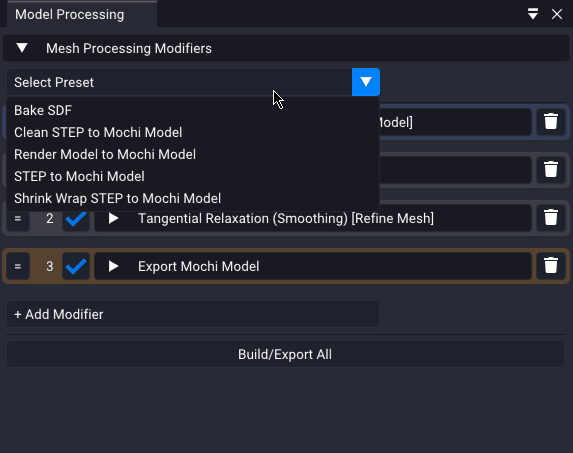Open the Model Processing panel options menu icon

pos(533,14)
